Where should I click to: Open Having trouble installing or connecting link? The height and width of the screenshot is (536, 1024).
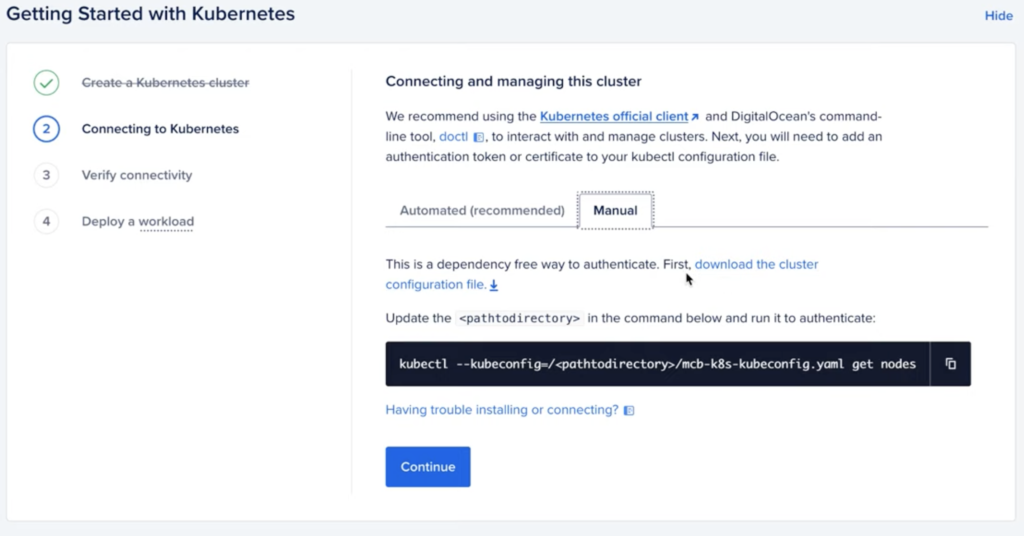coord(502,410)
